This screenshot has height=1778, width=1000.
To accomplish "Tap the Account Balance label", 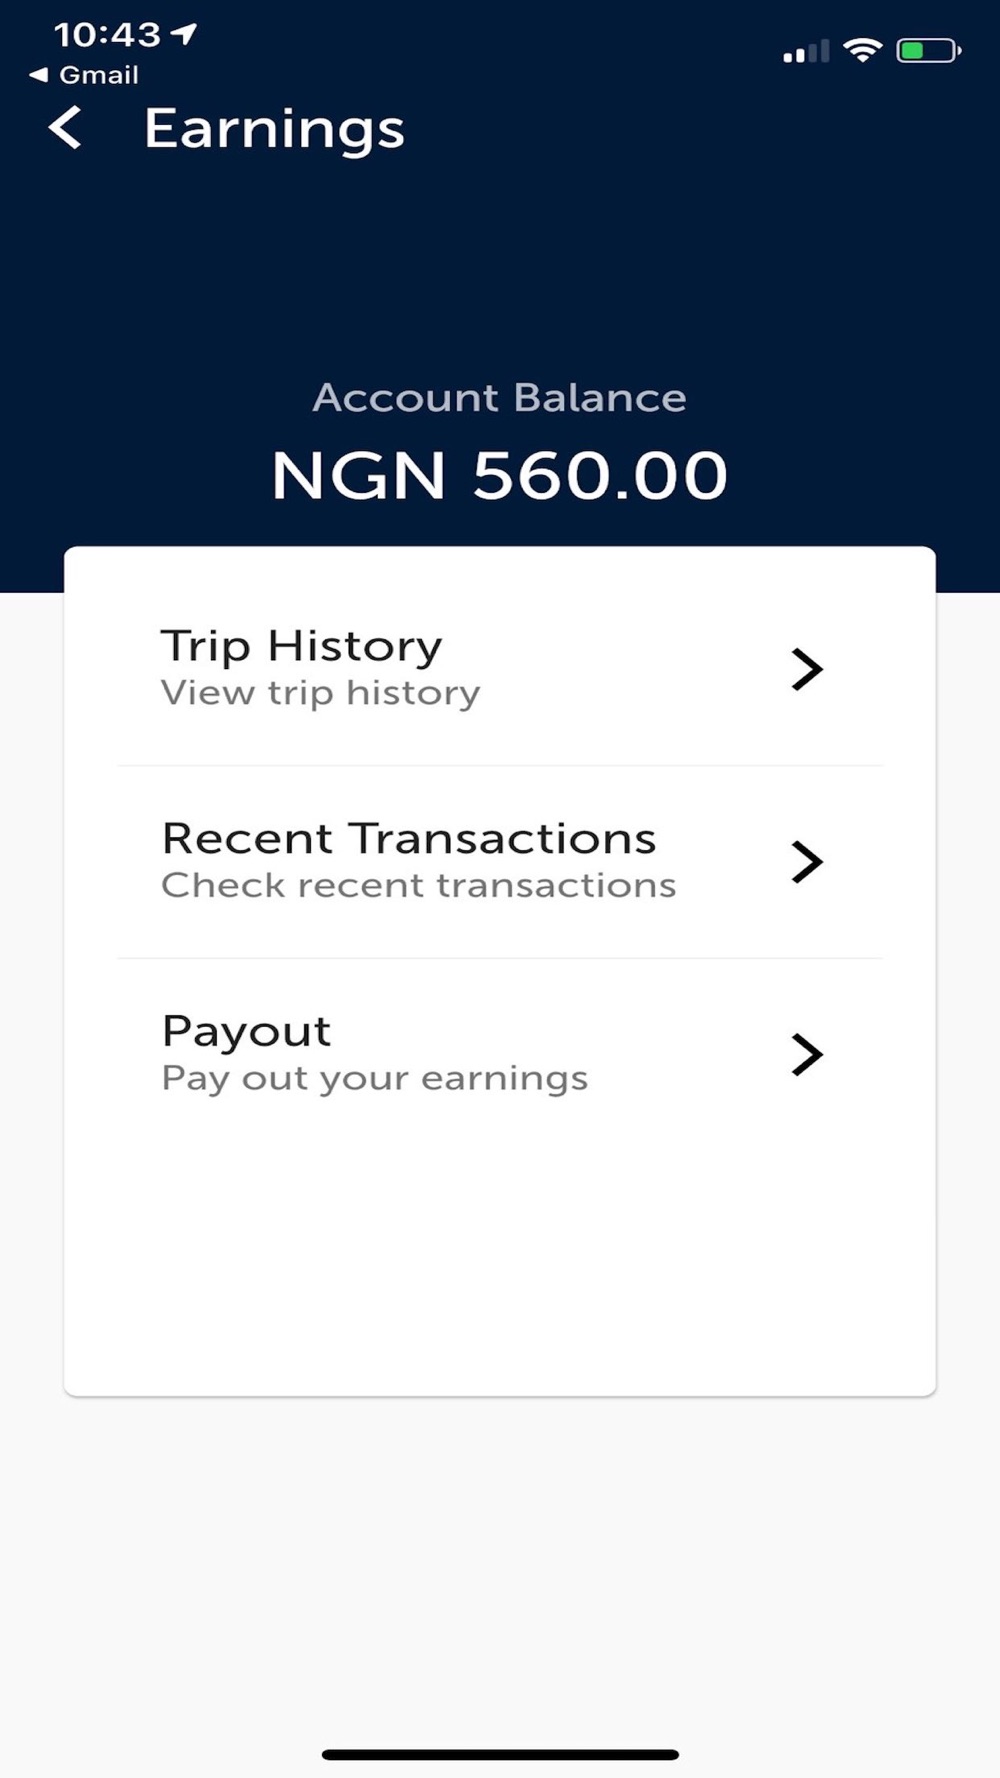I will [x=499, y=398].
